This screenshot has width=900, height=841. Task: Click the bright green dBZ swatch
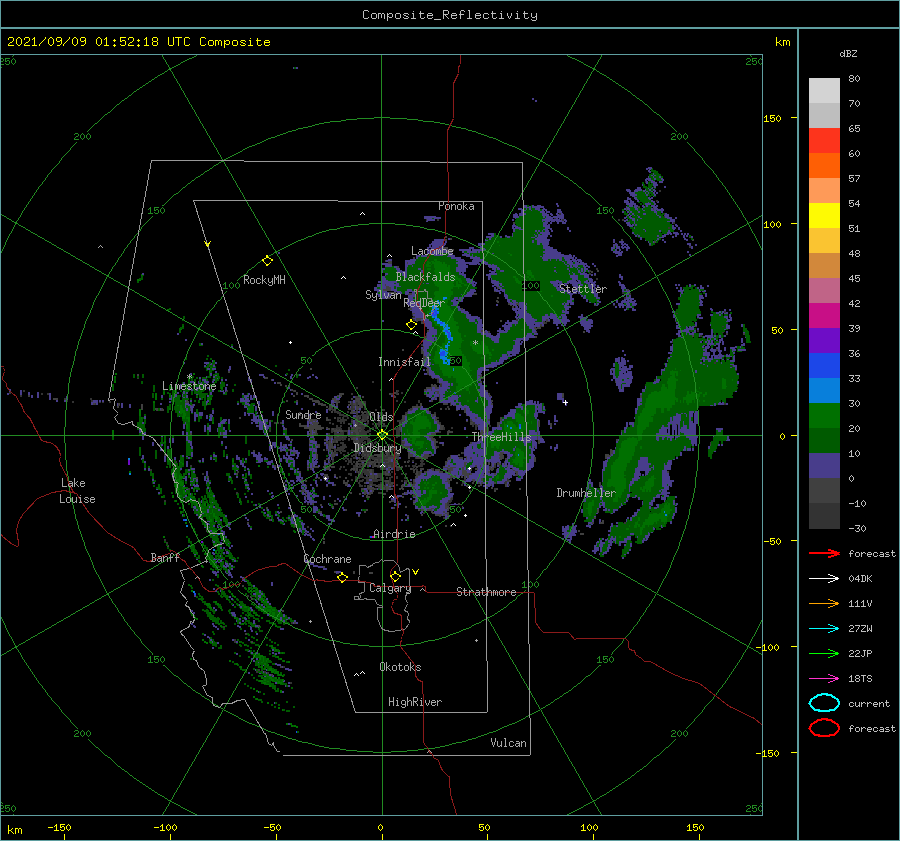coord(824,416)
